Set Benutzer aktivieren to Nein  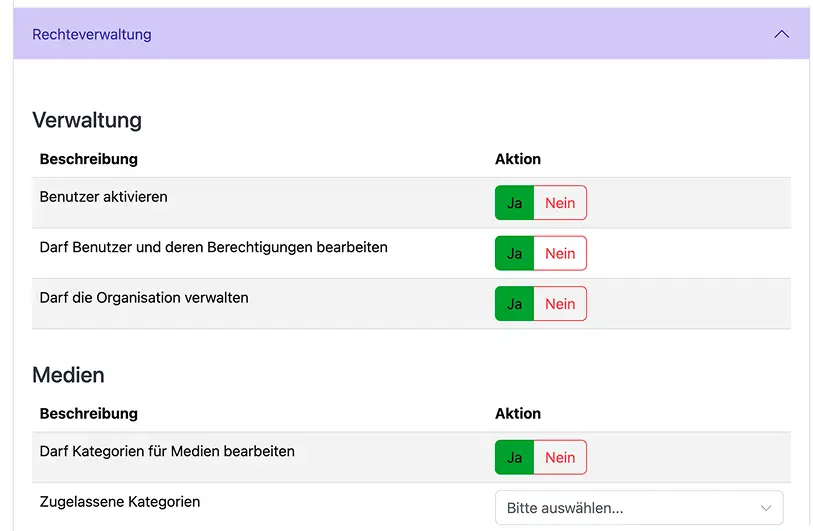[x=560, y=203]
